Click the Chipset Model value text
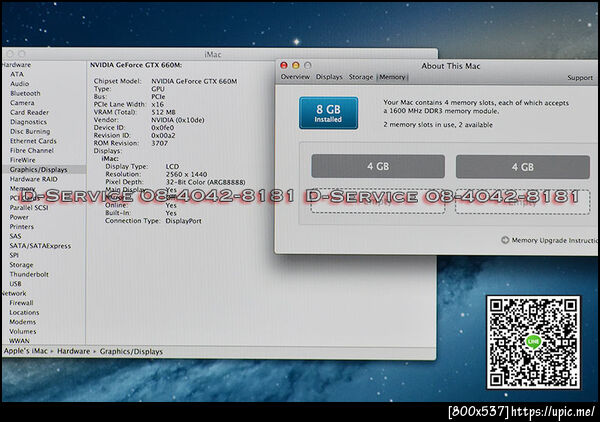Image resolution: width=600 pixels, height=422 pixels. coord(194,81)
